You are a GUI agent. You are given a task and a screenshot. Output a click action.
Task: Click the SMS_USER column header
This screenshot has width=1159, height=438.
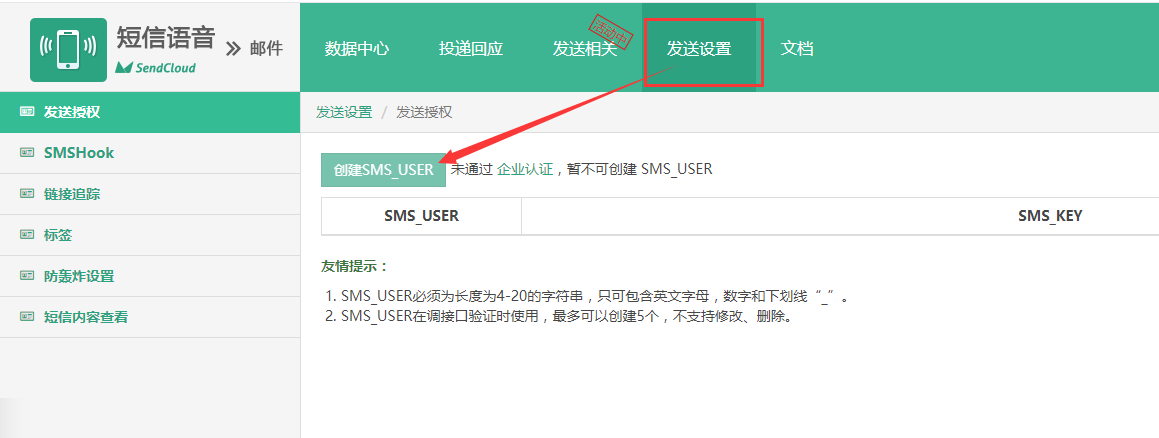pyautogui.click(x=421, y=216)
